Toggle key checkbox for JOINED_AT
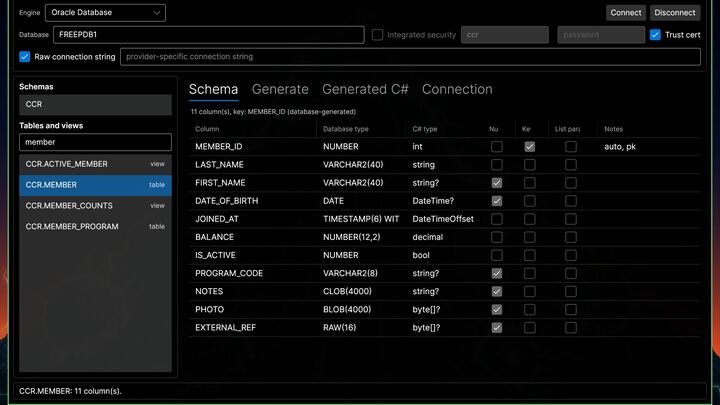Viewport: 720px width, 405px height. point(529,219)
